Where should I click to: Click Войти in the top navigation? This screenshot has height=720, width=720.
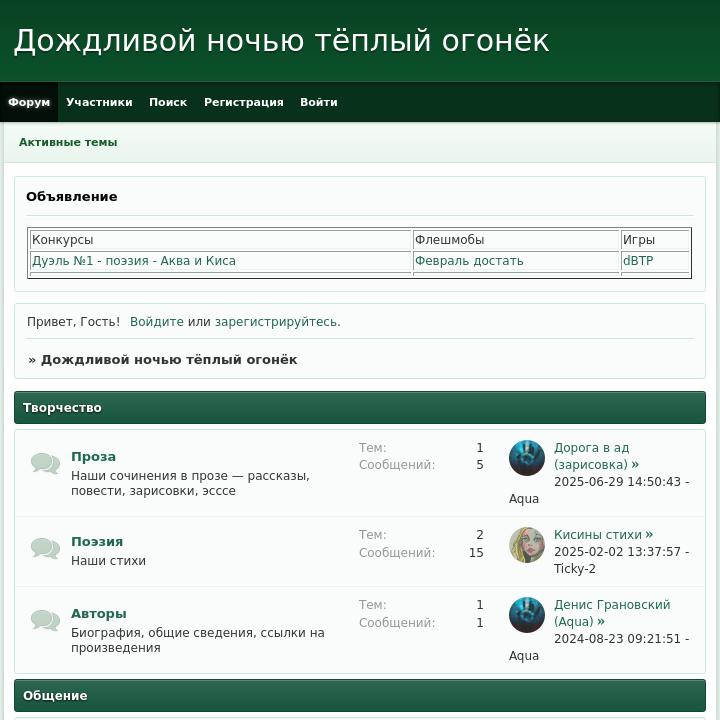click(318, 102)
